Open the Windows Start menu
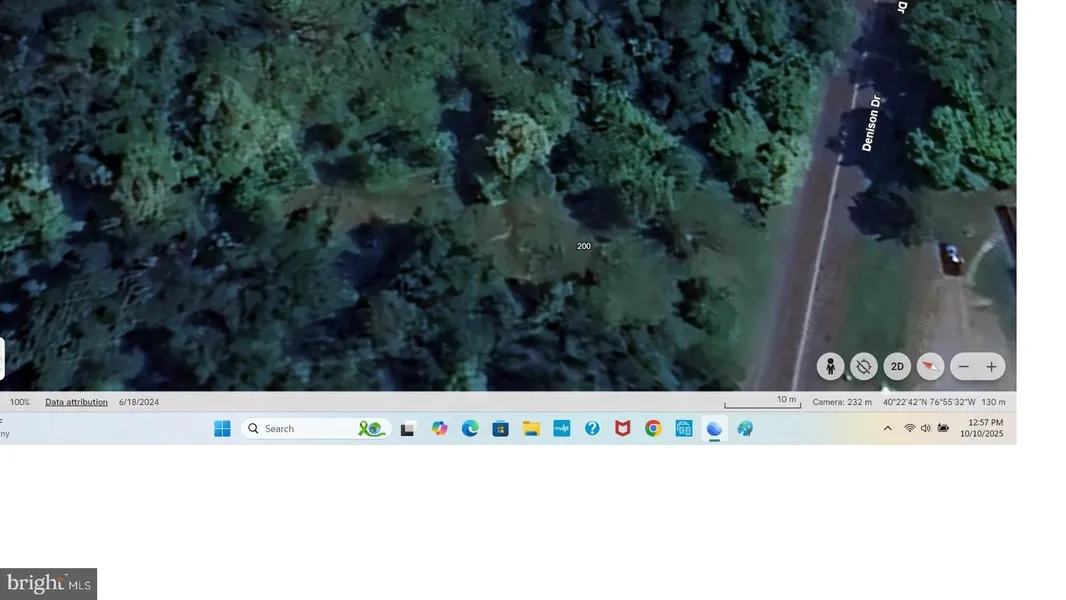The width and height of the screenshot is (1066, 600). coord(222,429)
